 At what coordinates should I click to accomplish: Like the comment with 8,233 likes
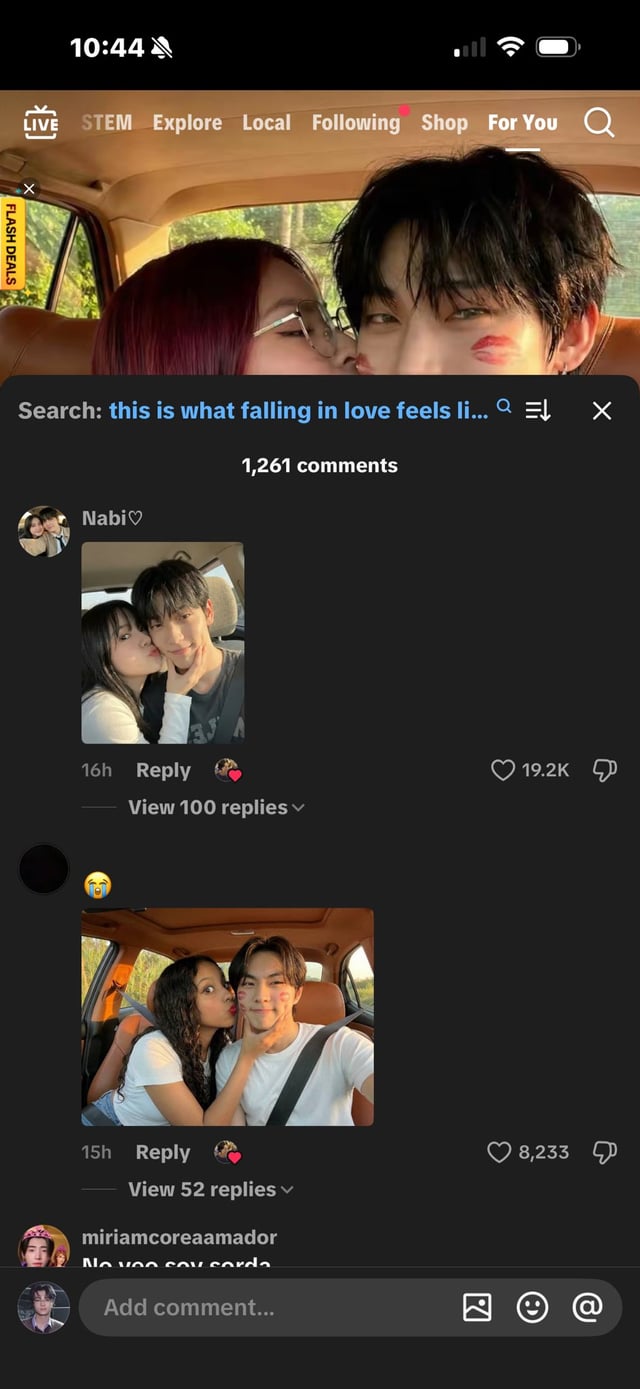pyautogui.click(x=499, y=1152)
